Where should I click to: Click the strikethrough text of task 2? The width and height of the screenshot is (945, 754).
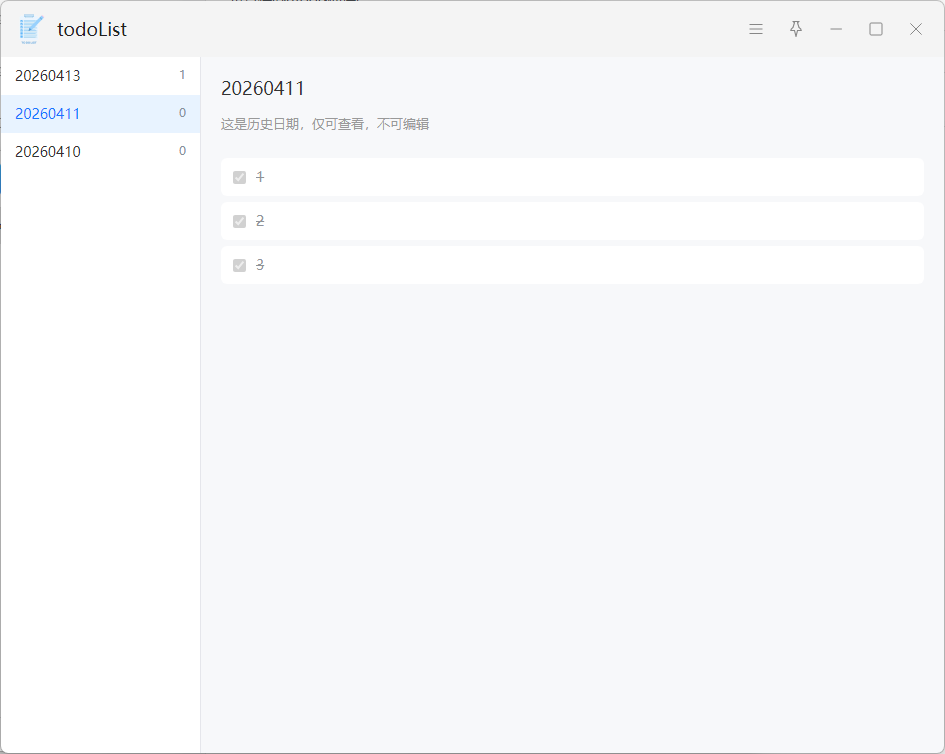tap(260, 221)
